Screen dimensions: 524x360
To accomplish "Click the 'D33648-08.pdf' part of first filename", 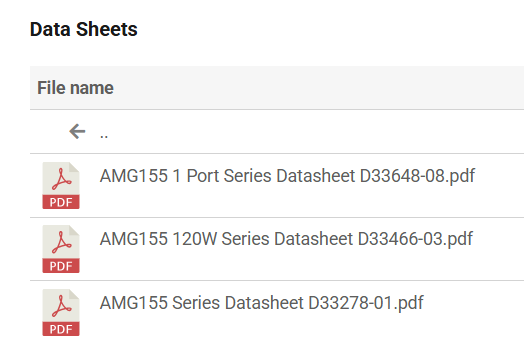I will 417,176.
